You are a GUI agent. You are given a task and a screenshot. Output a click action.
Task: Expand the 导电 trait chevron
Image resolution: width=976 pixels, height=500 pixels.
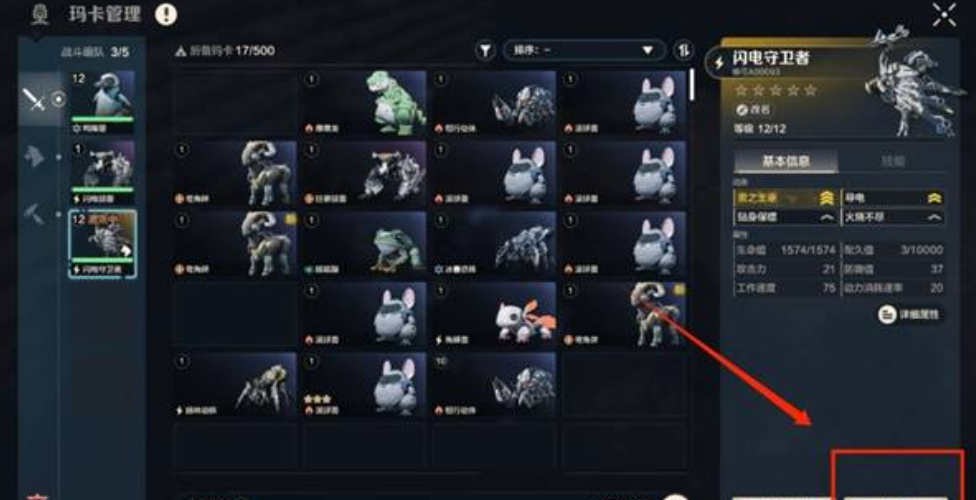coord(934,198)
